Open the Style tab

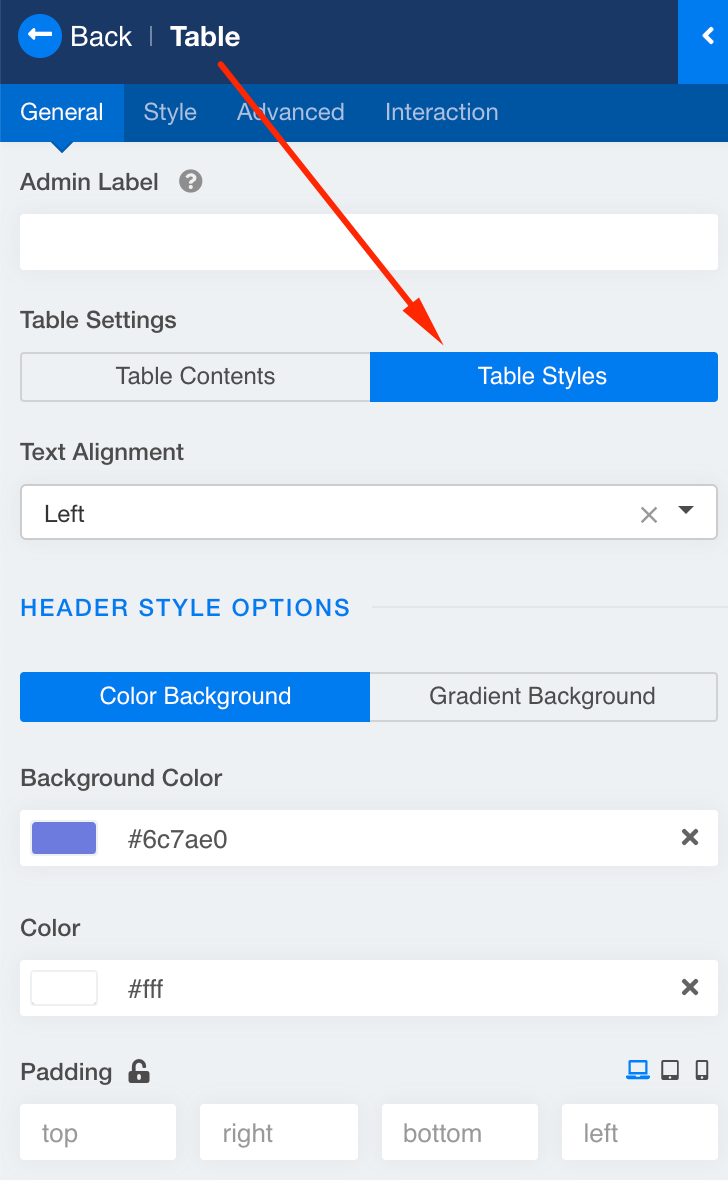coord(170,112)
